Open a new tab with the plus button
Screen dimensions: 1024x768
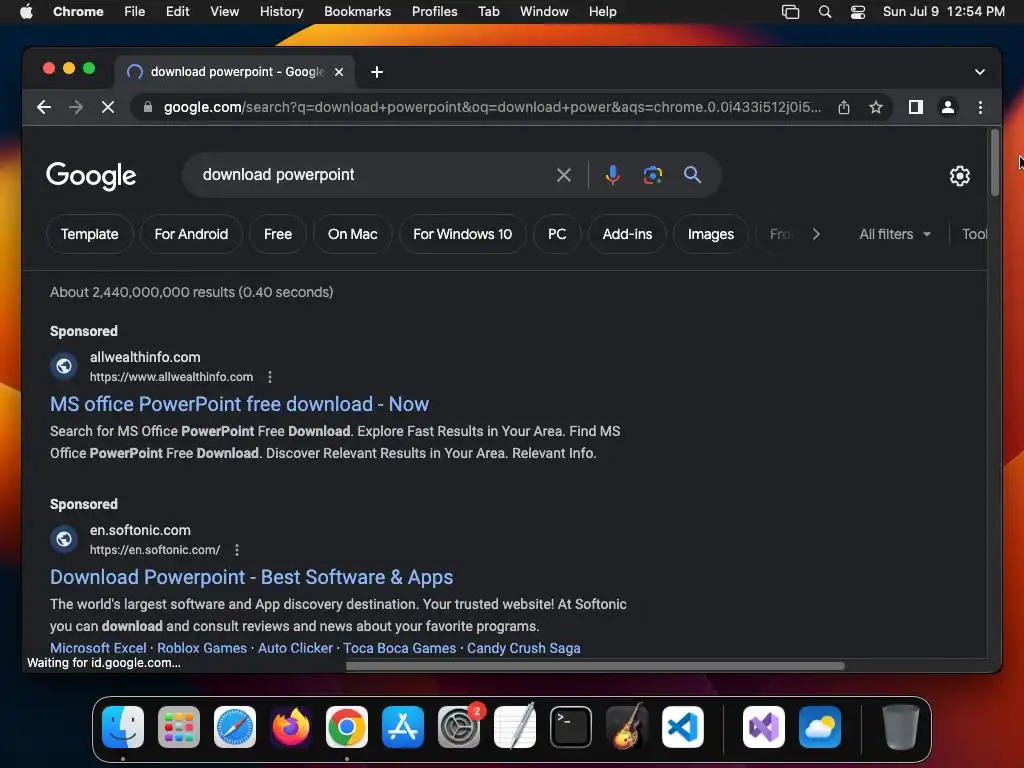[x=377, y=72]
